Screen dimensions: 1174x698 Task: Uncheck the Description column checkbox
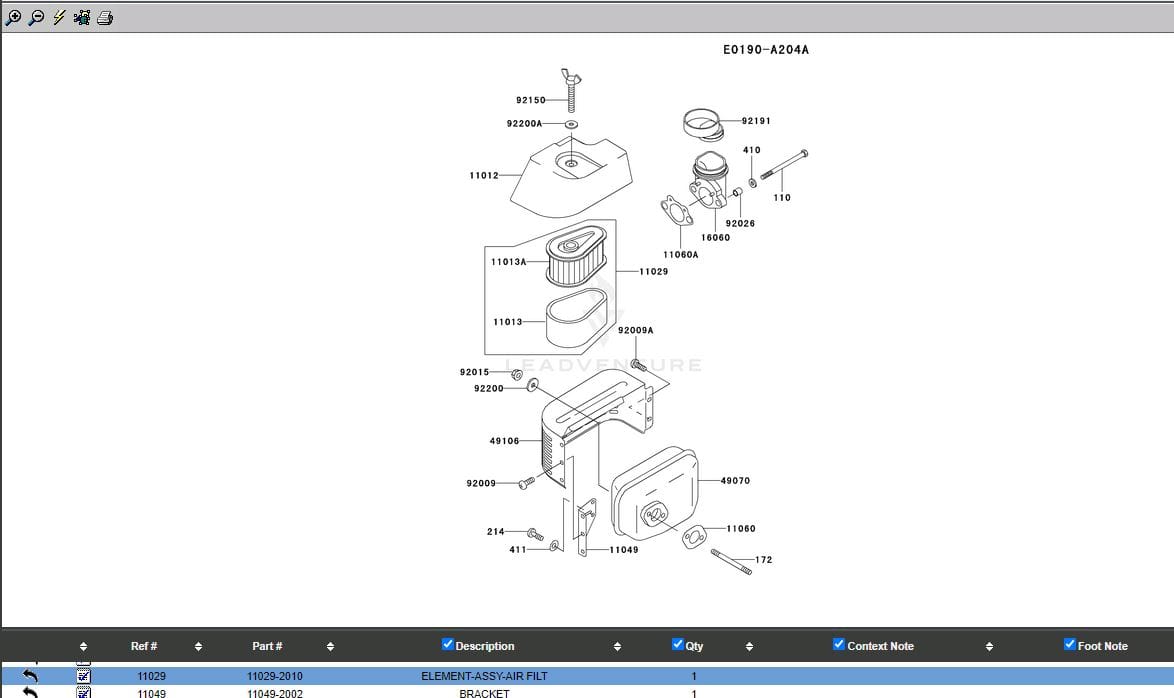[448, 645]
